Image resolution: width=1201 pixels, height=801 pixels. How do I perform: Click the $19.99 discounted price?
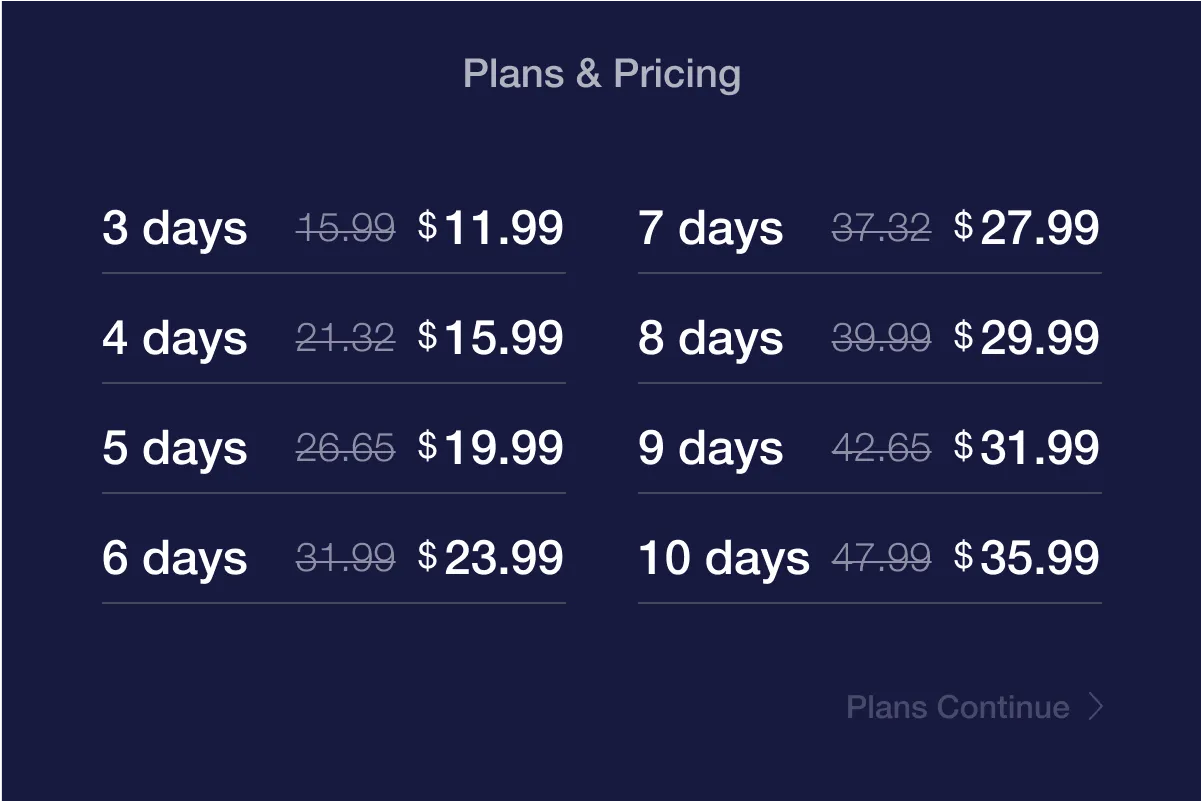(x=491, y=448)
